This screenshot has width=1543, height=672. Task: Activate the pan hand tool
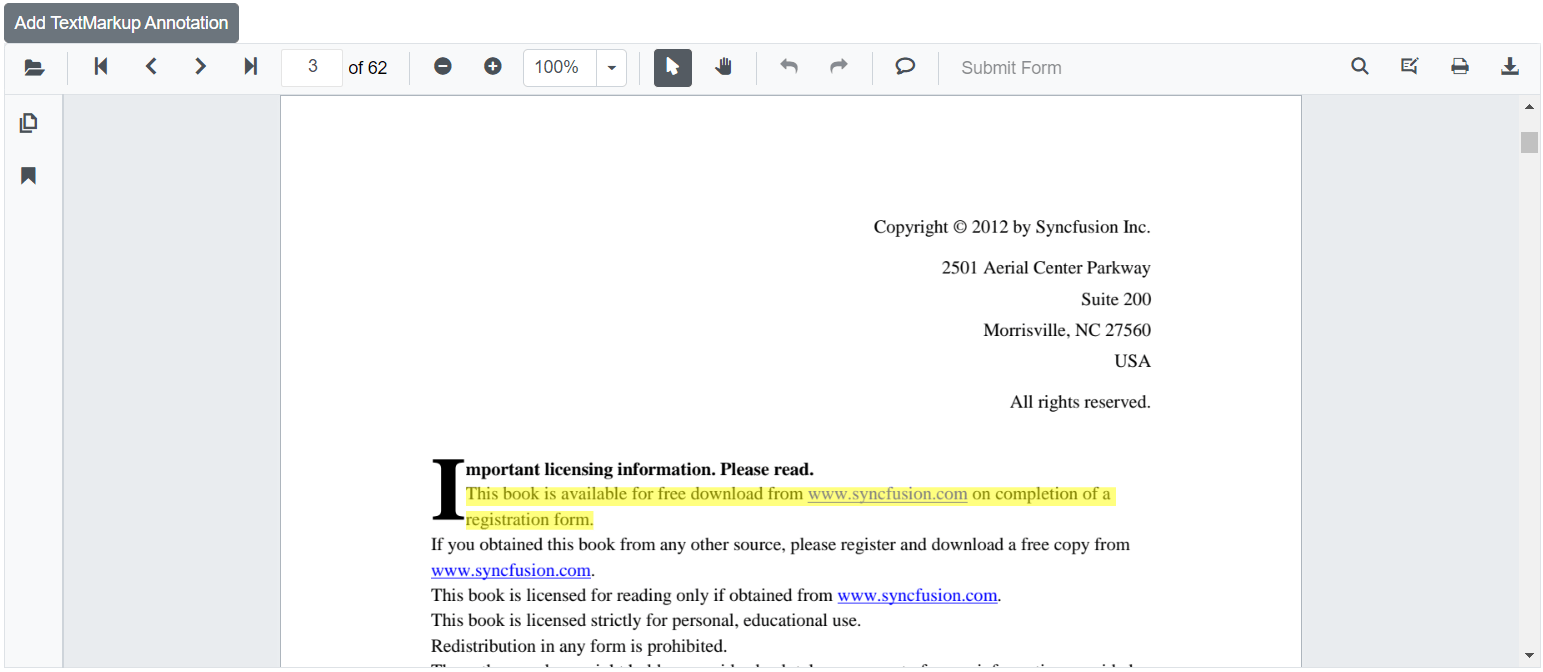click(x=723, y=67)
